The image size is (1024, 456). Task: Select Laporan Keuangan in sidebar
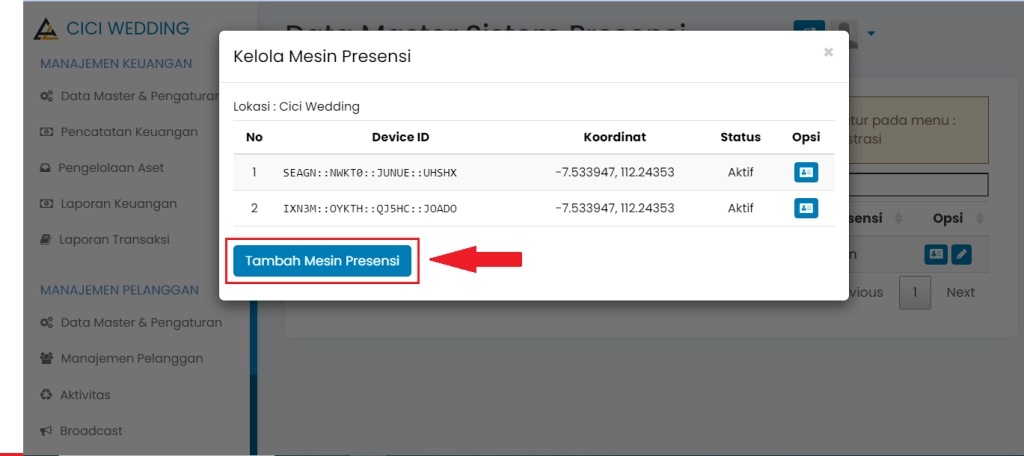pos(117,204)
